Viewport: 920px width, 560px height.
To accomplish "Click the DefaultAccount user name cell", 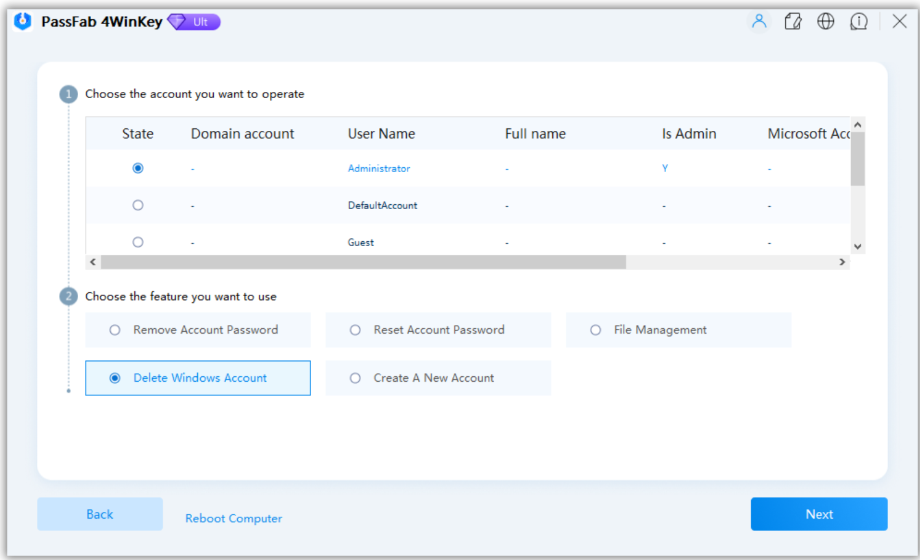I will point(383,205).
